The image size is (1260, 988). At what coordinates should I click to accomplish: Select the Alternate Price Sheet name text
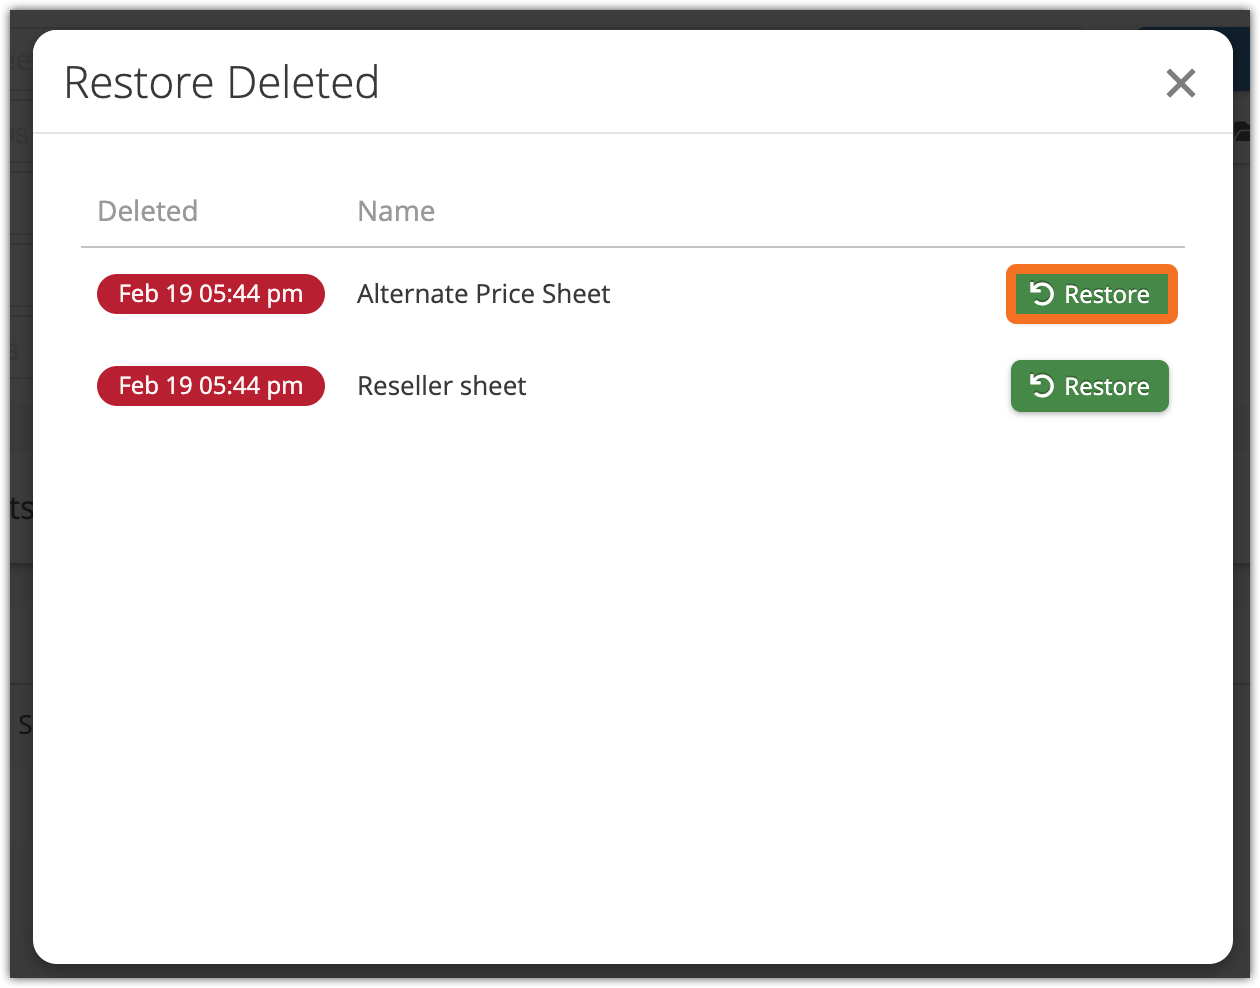point(483,294)
